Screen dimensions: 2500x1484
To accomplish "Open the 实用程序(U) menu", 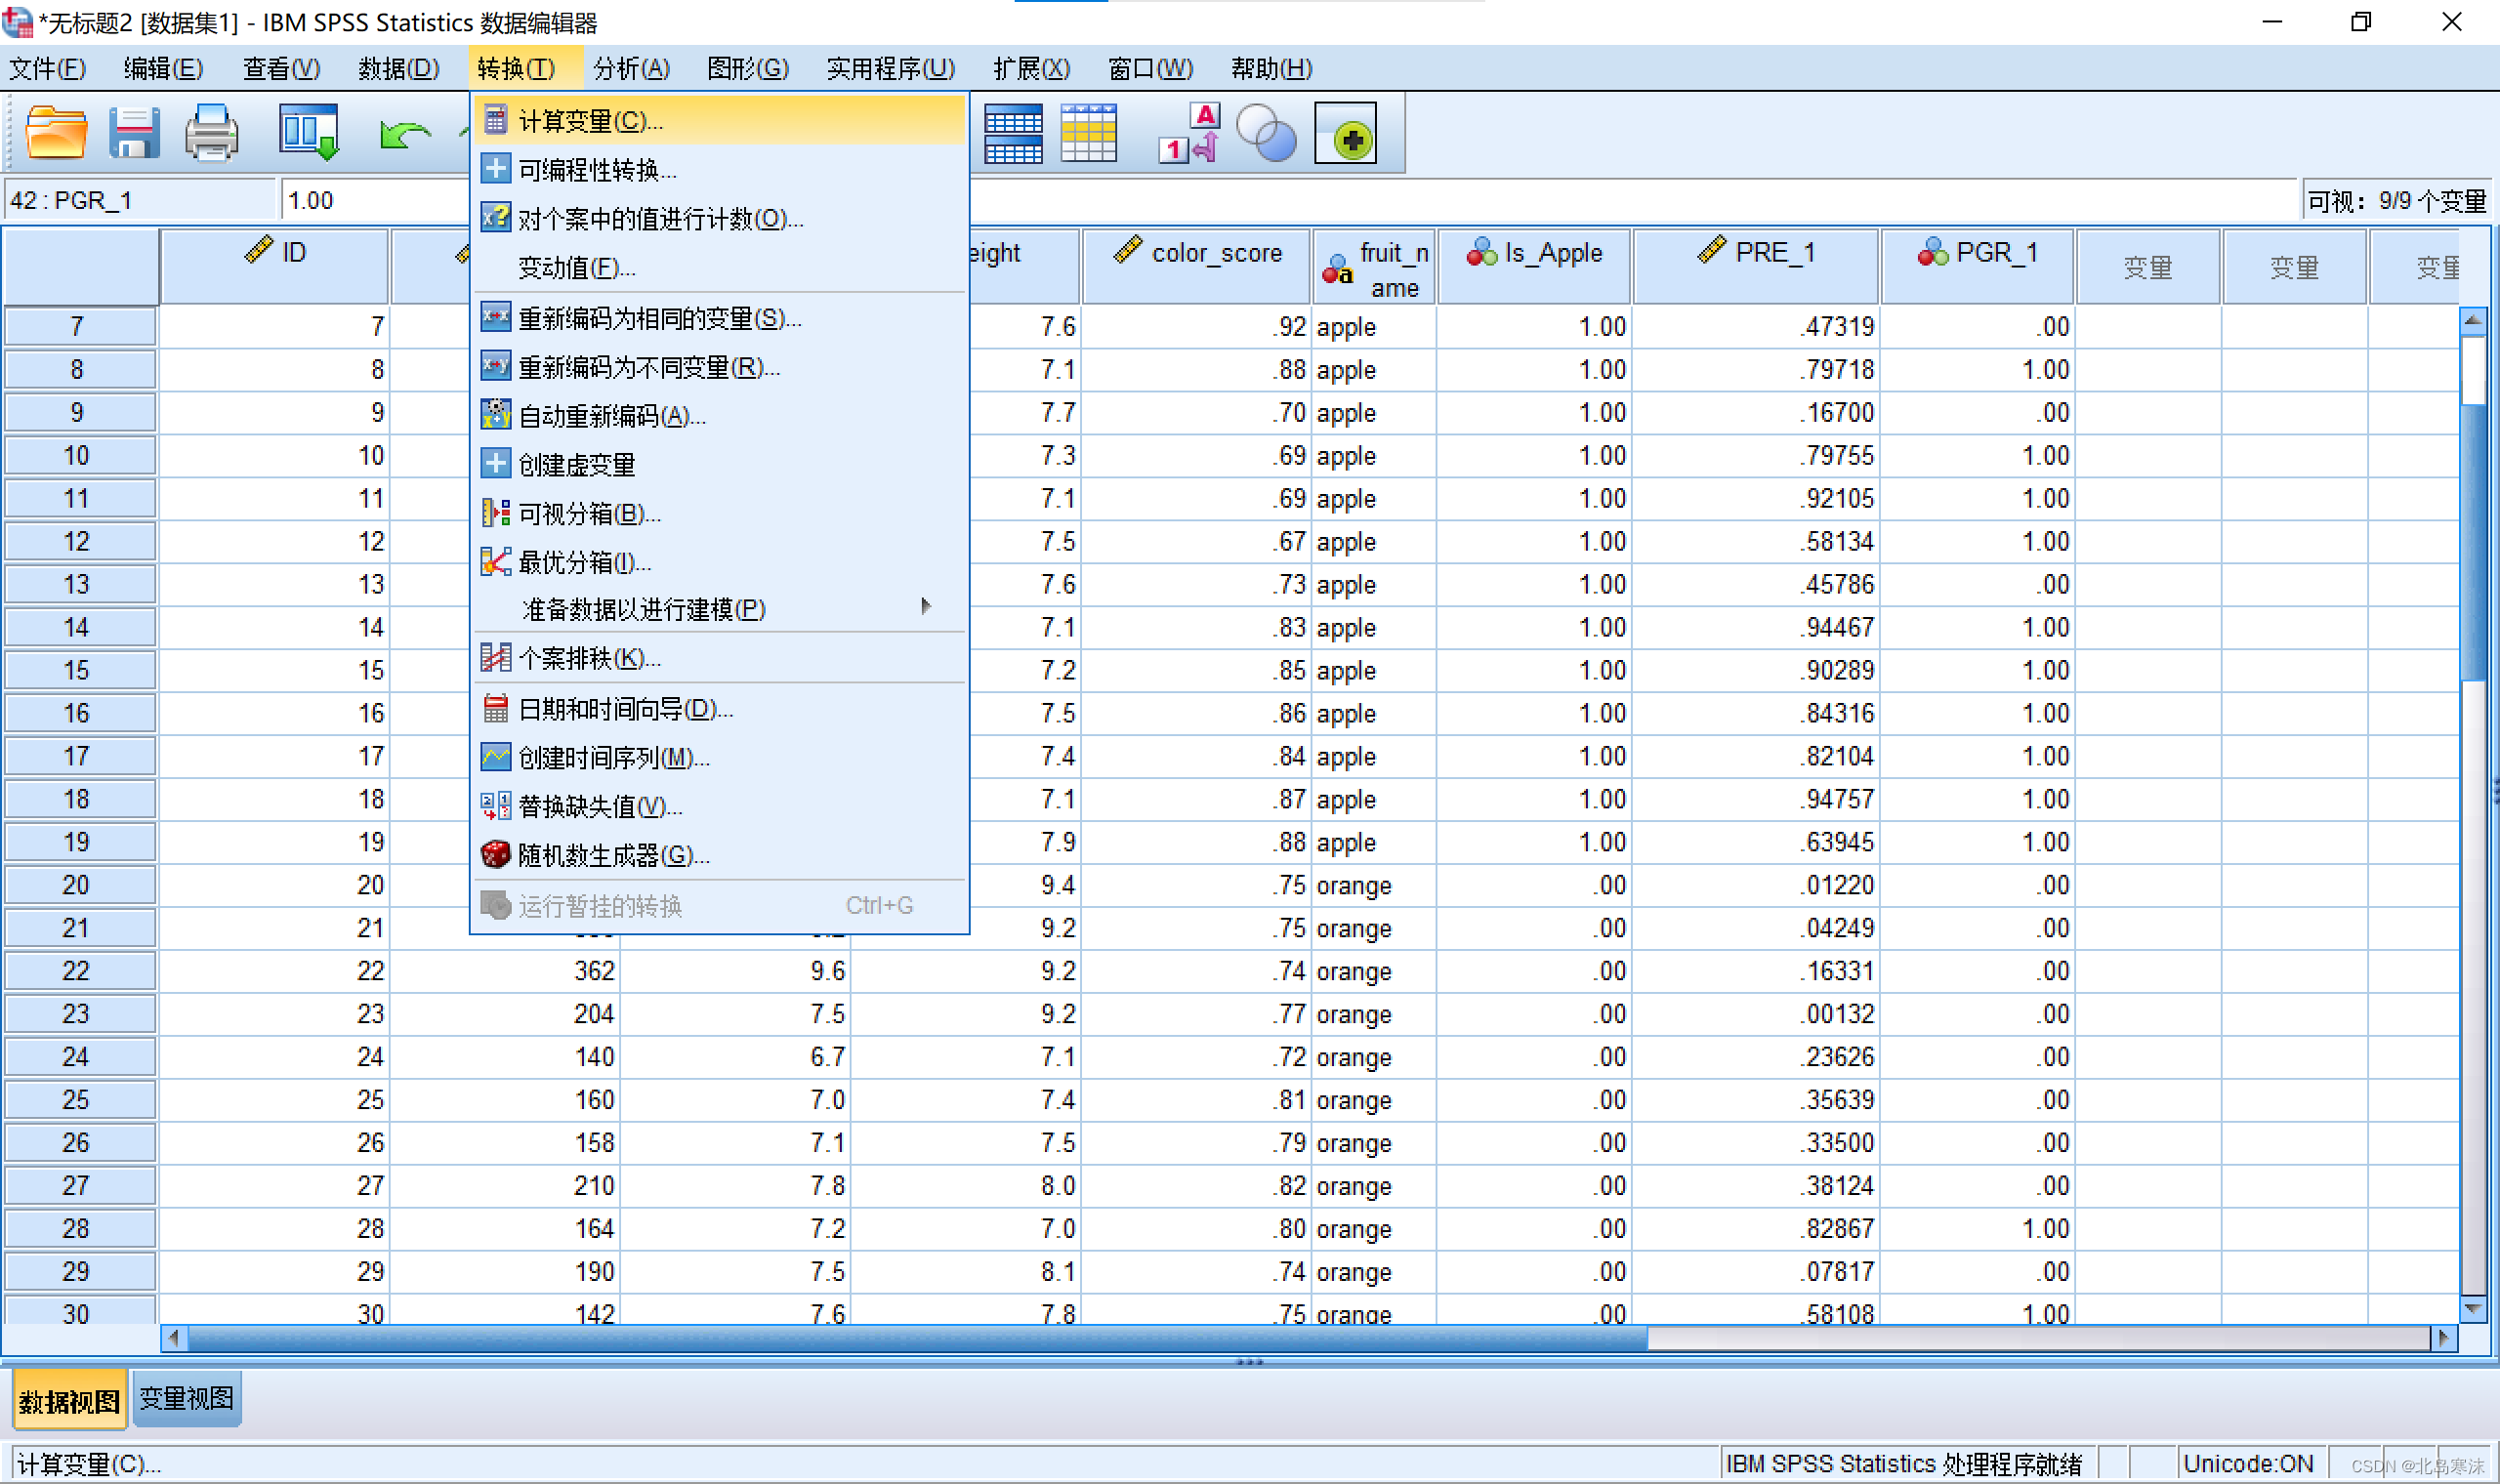I will point(890,68).
